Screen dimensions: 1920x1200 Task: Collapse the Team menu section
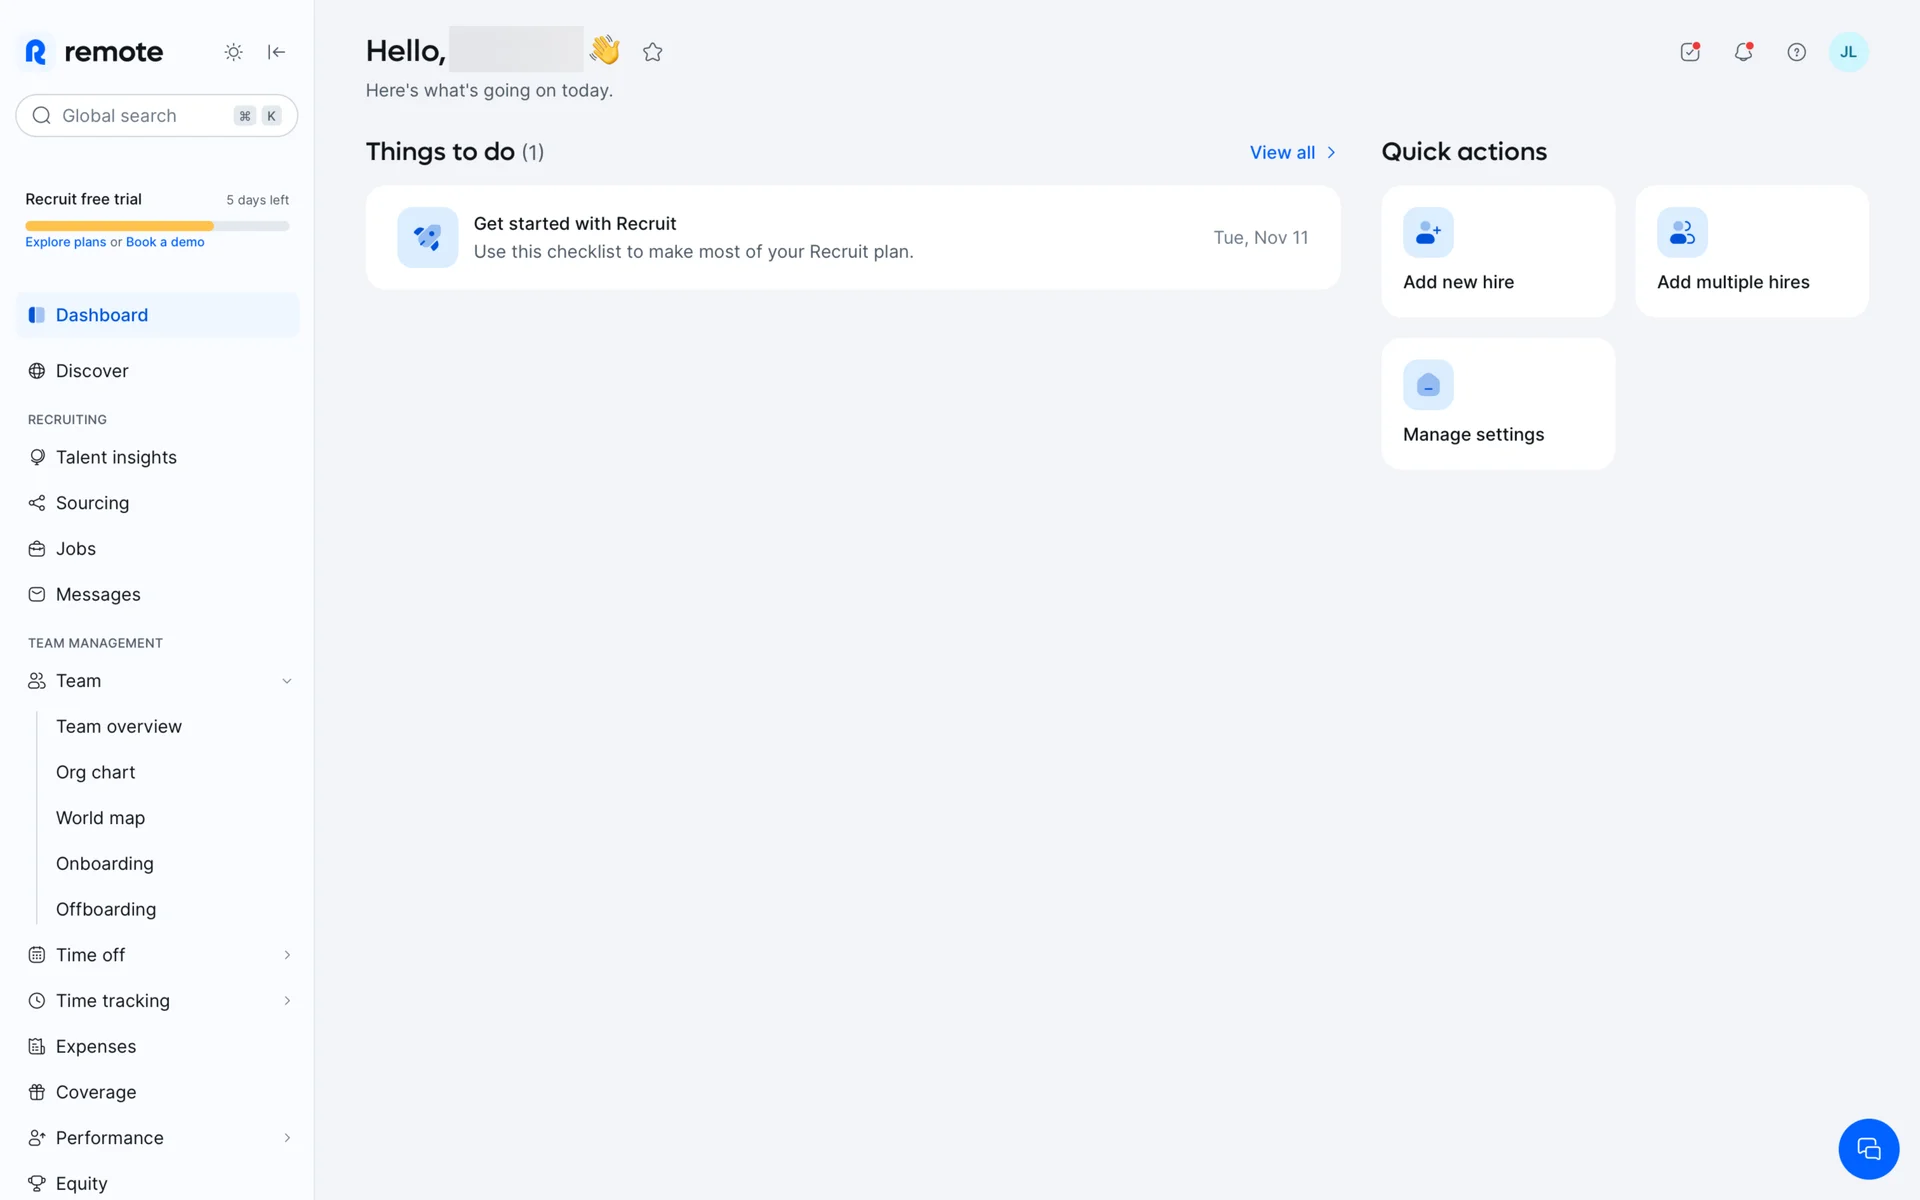pos(286,681)
